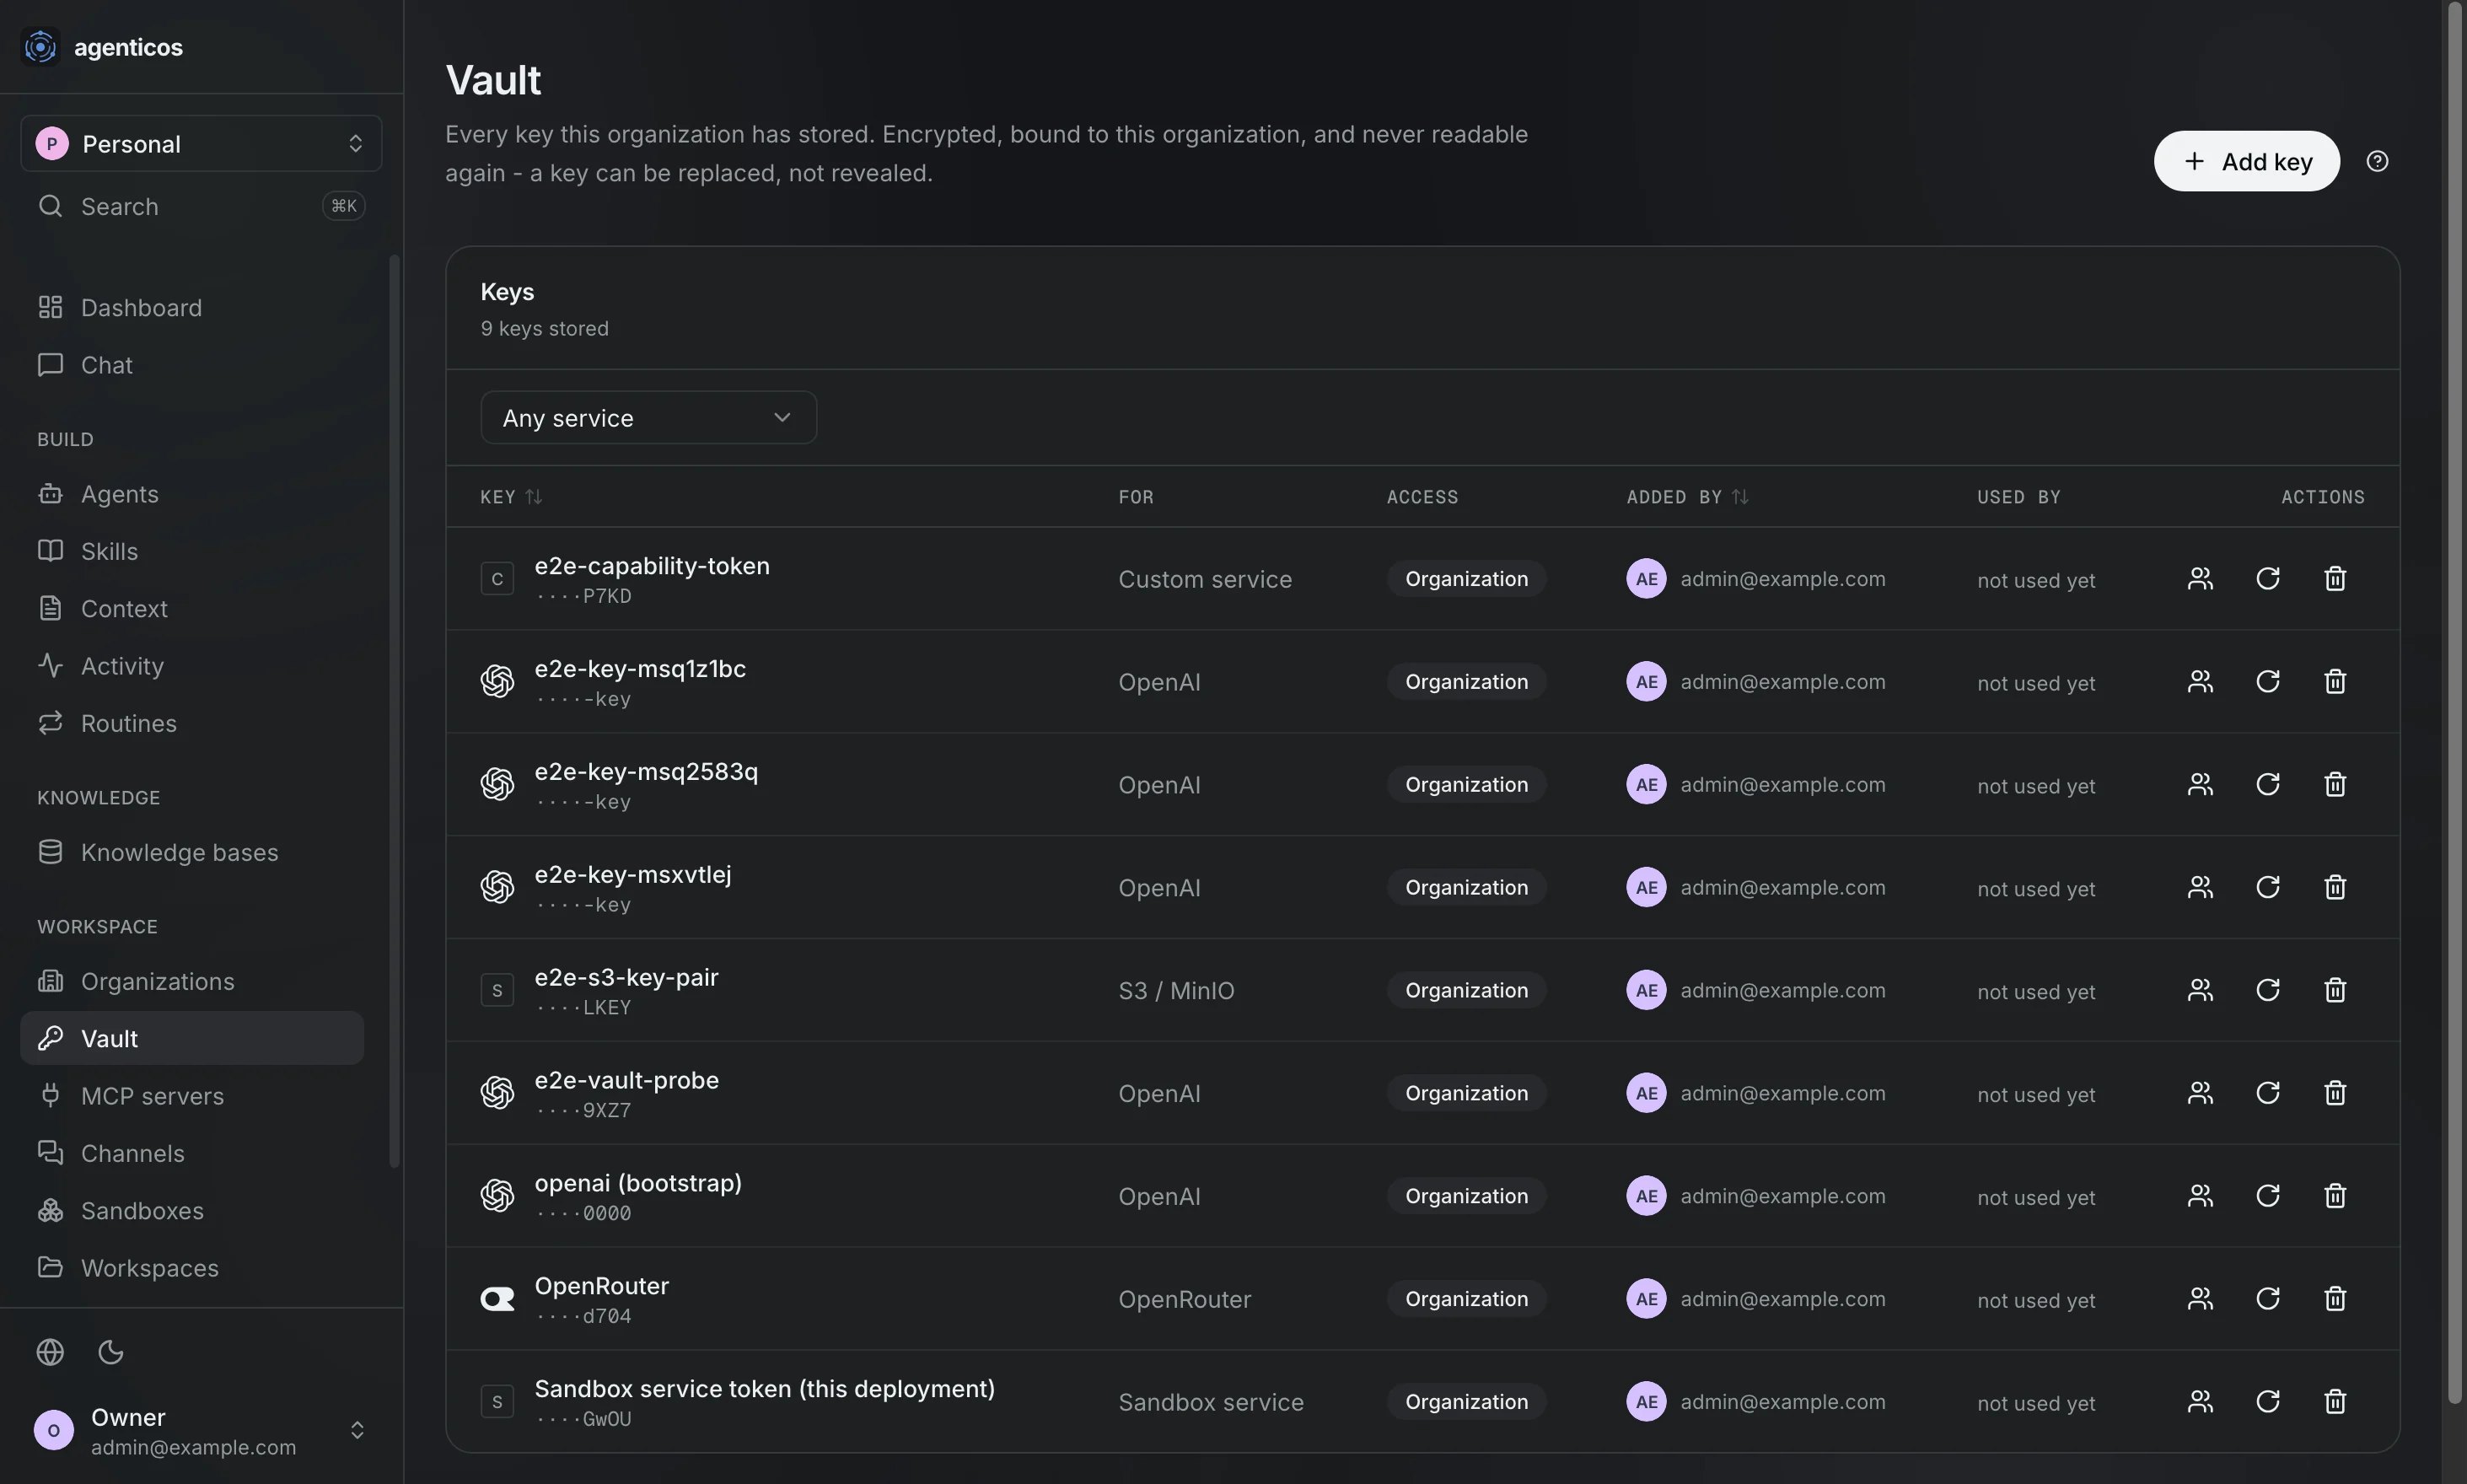Navigate to Channels
This screenshot has width=2467, height=1484.
[192, 1153]
